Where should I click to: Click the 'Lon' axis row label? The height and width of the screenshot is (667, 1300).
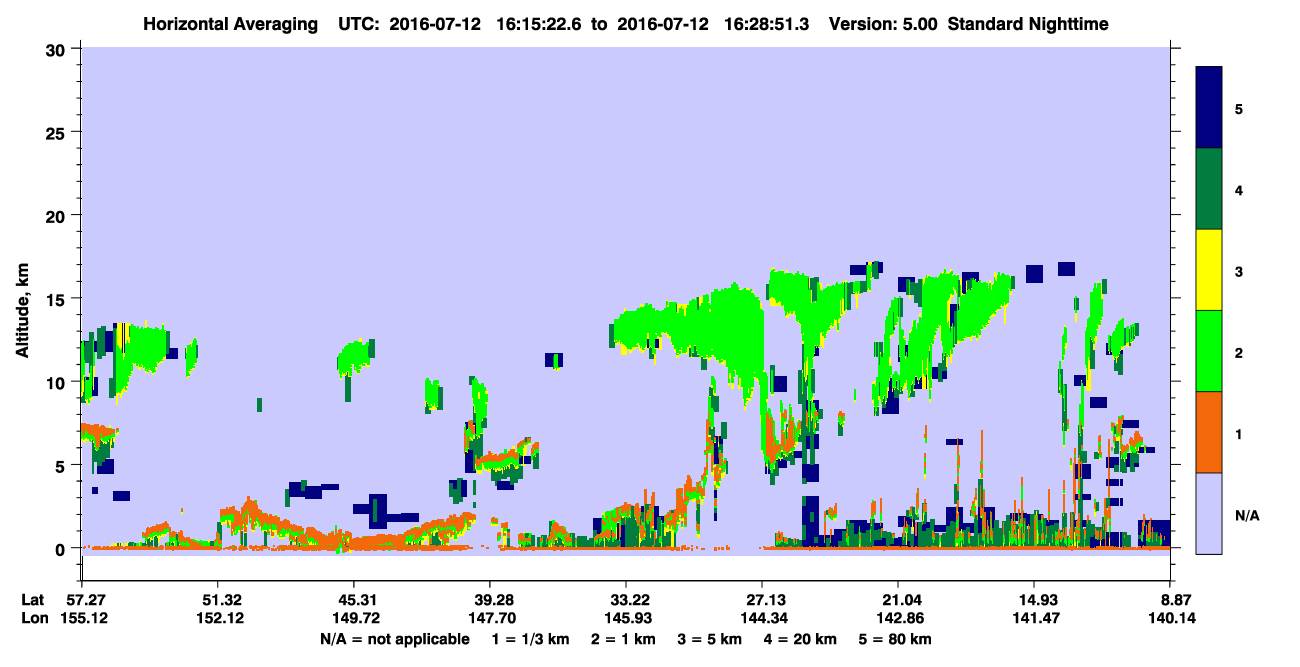pyautogui.click(x=33, y=619)
